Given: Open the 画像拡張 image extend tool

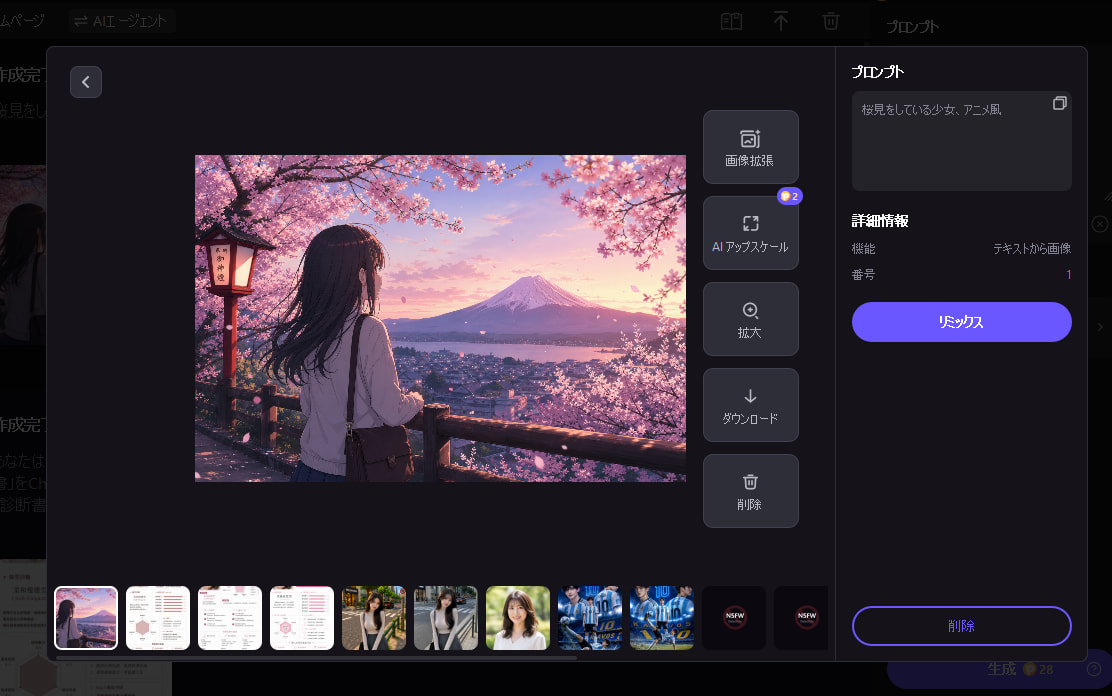Looking at the screenshot, I should tap(750, 147).
